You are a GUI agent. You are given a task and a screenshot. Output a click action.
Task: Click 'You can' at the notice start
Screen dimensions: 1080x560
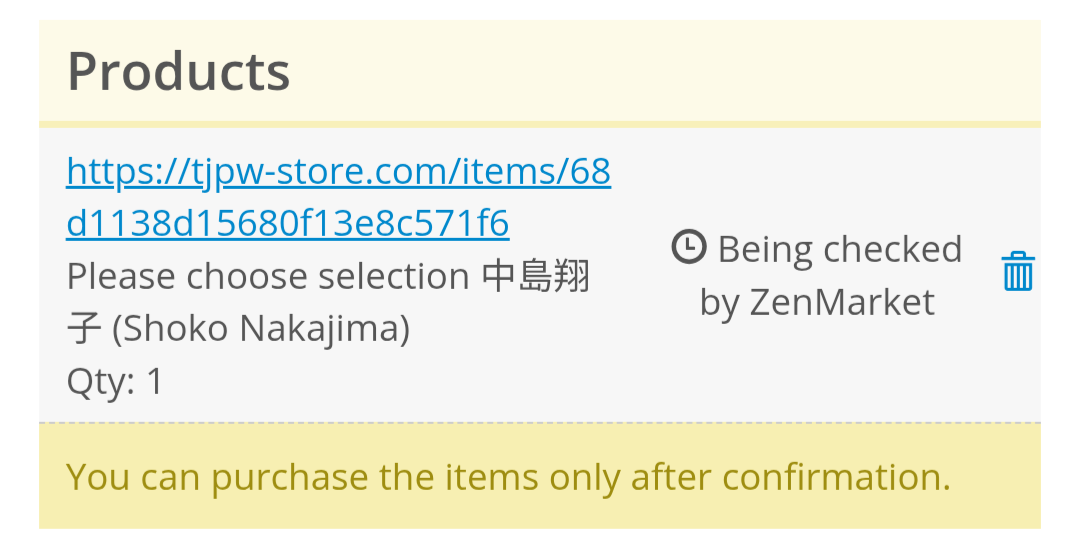pyautogui.click(x=134, y=477)
